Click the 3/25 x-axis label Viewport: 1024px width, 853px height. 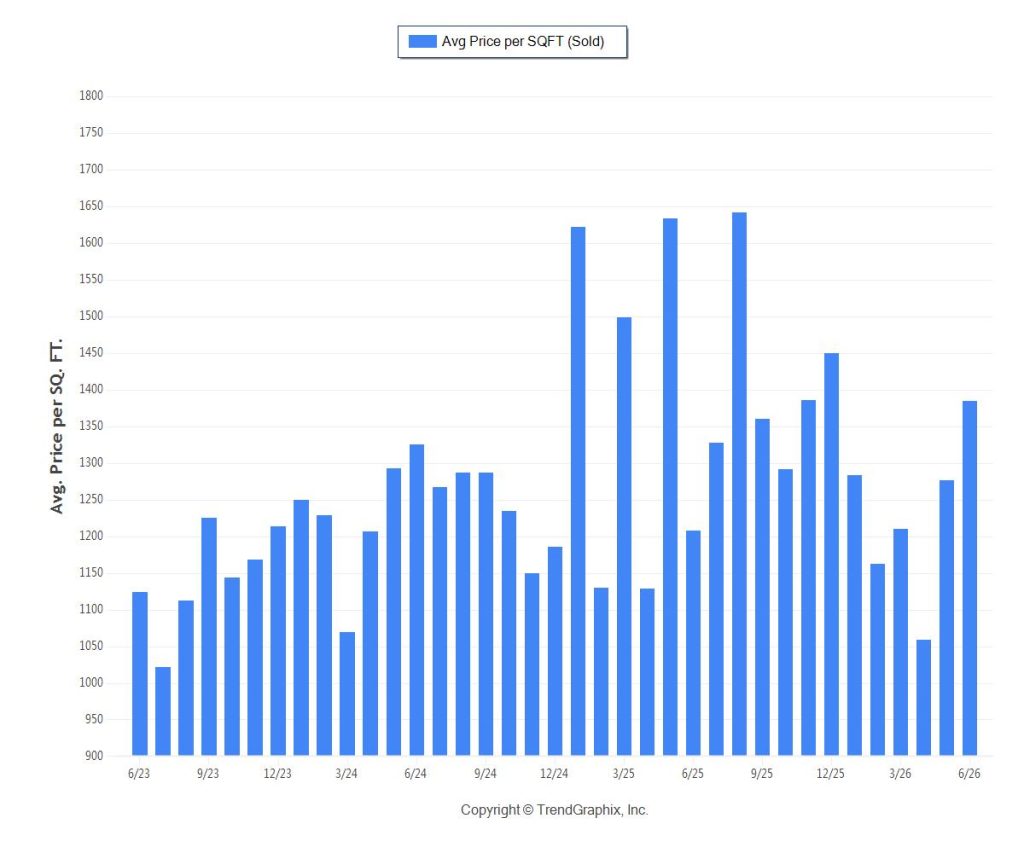pos(624,774)
